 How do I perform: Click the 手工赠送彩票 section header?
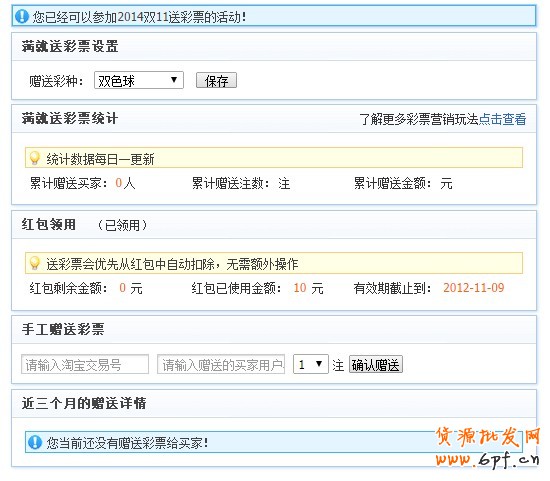63,329
